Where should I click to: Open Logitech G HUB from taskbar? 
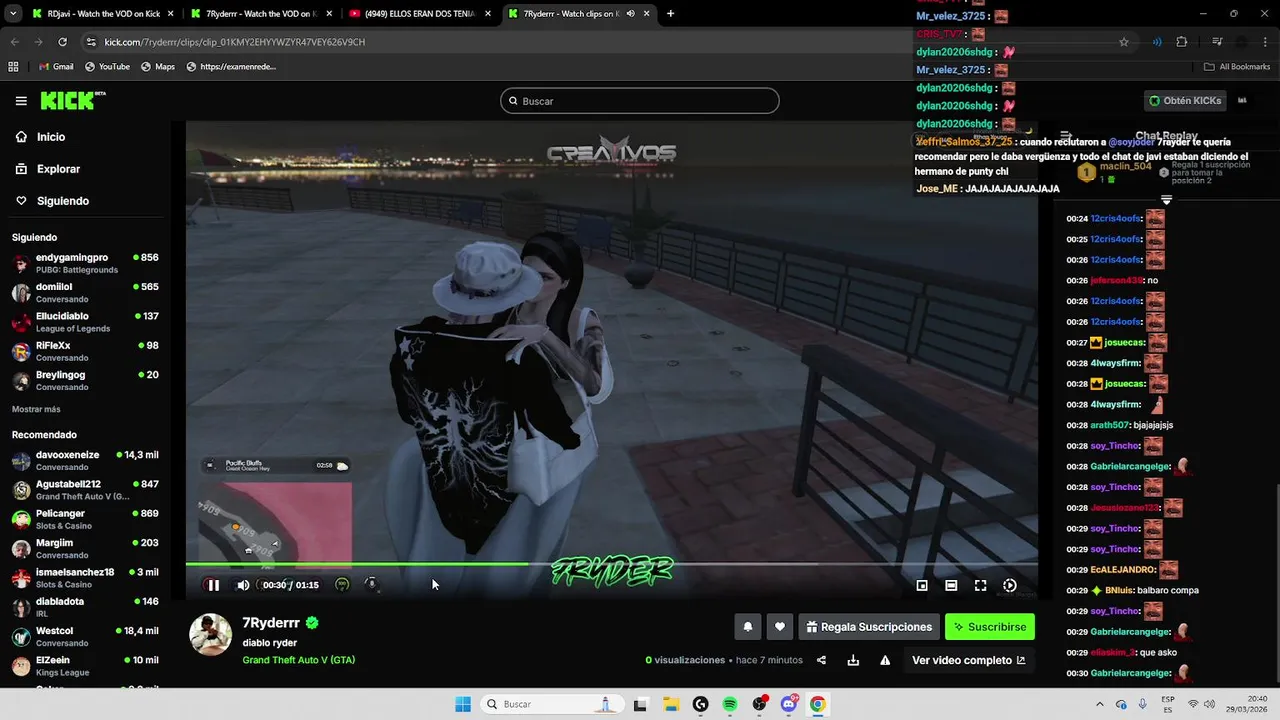coord(700,704)
